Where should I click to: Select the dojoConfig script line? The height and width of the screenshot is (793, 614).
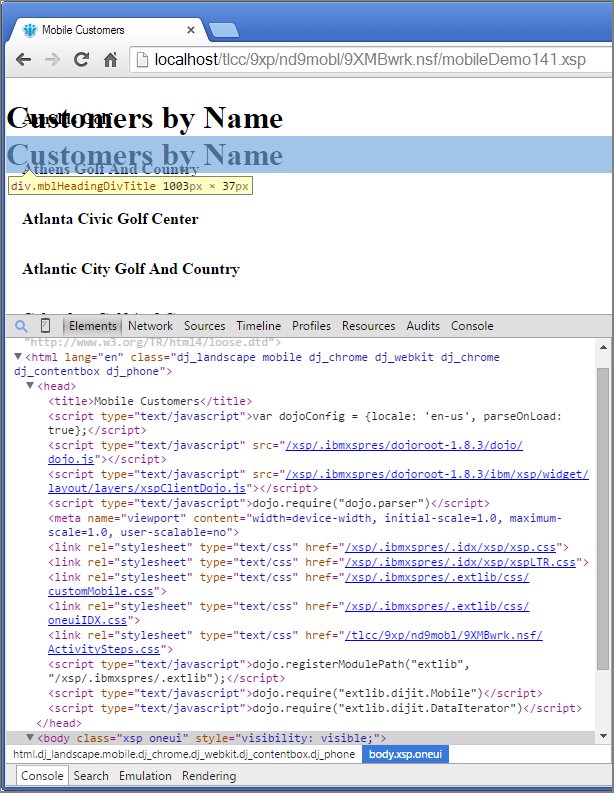pos(305,423)
